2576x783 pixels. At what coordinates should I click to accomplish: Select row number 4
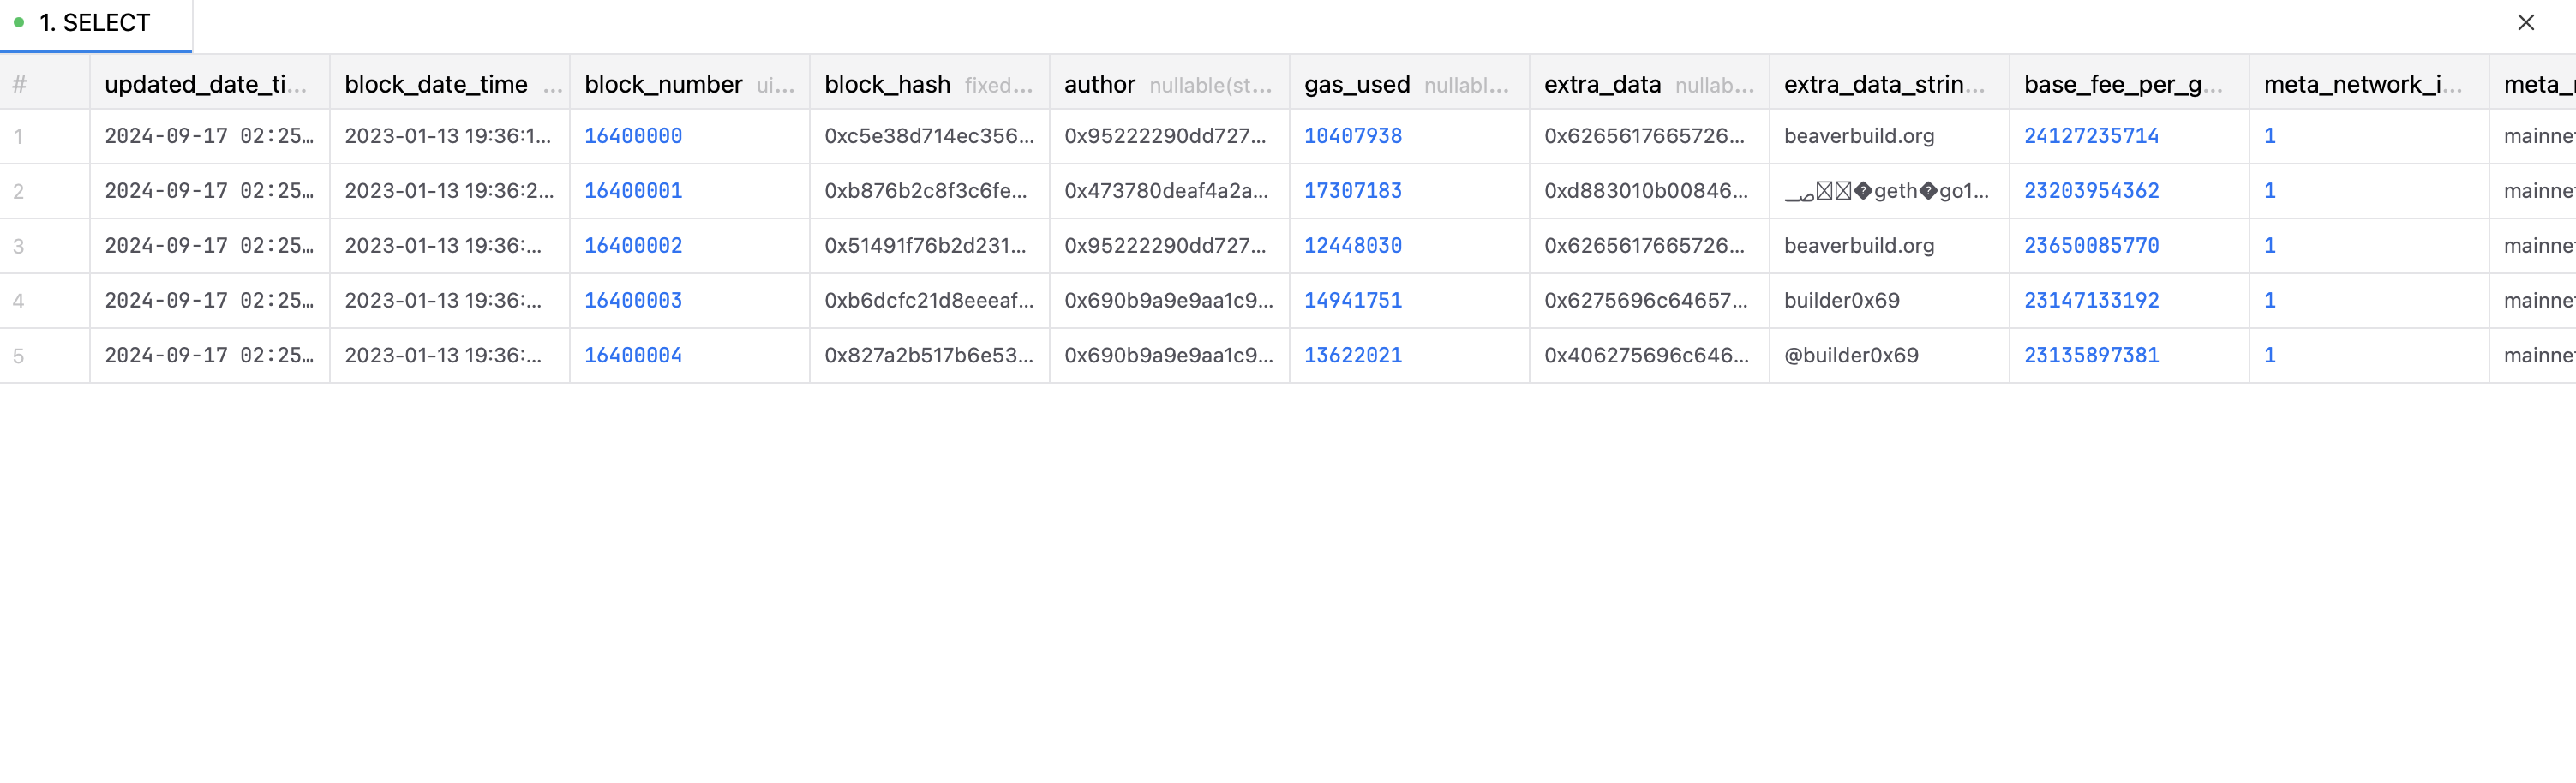pyautogui.click(x=19, y=301)
